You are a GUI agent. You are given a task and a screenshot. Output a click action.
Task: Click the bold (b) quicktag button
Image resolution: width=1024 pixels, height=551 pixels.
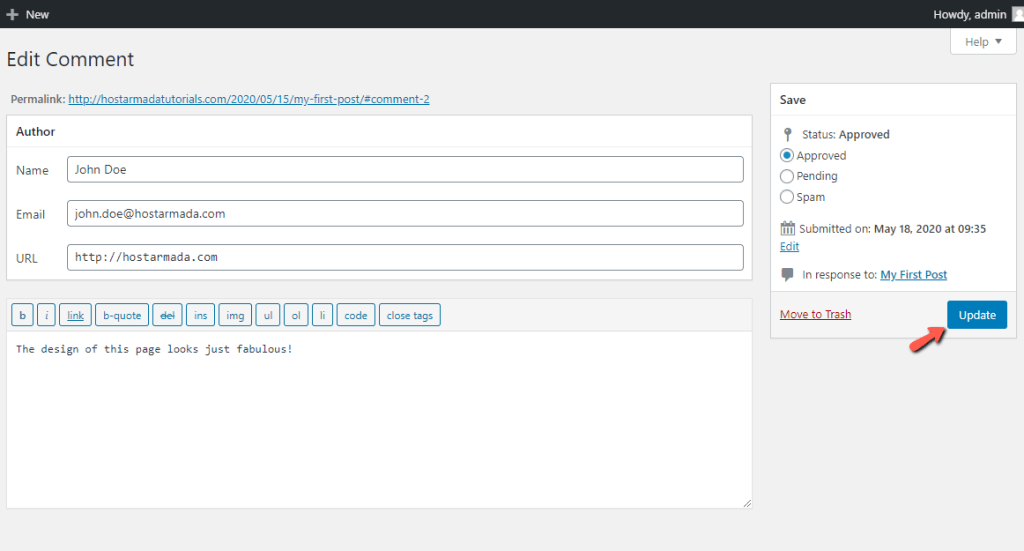[x=22, y=315]
